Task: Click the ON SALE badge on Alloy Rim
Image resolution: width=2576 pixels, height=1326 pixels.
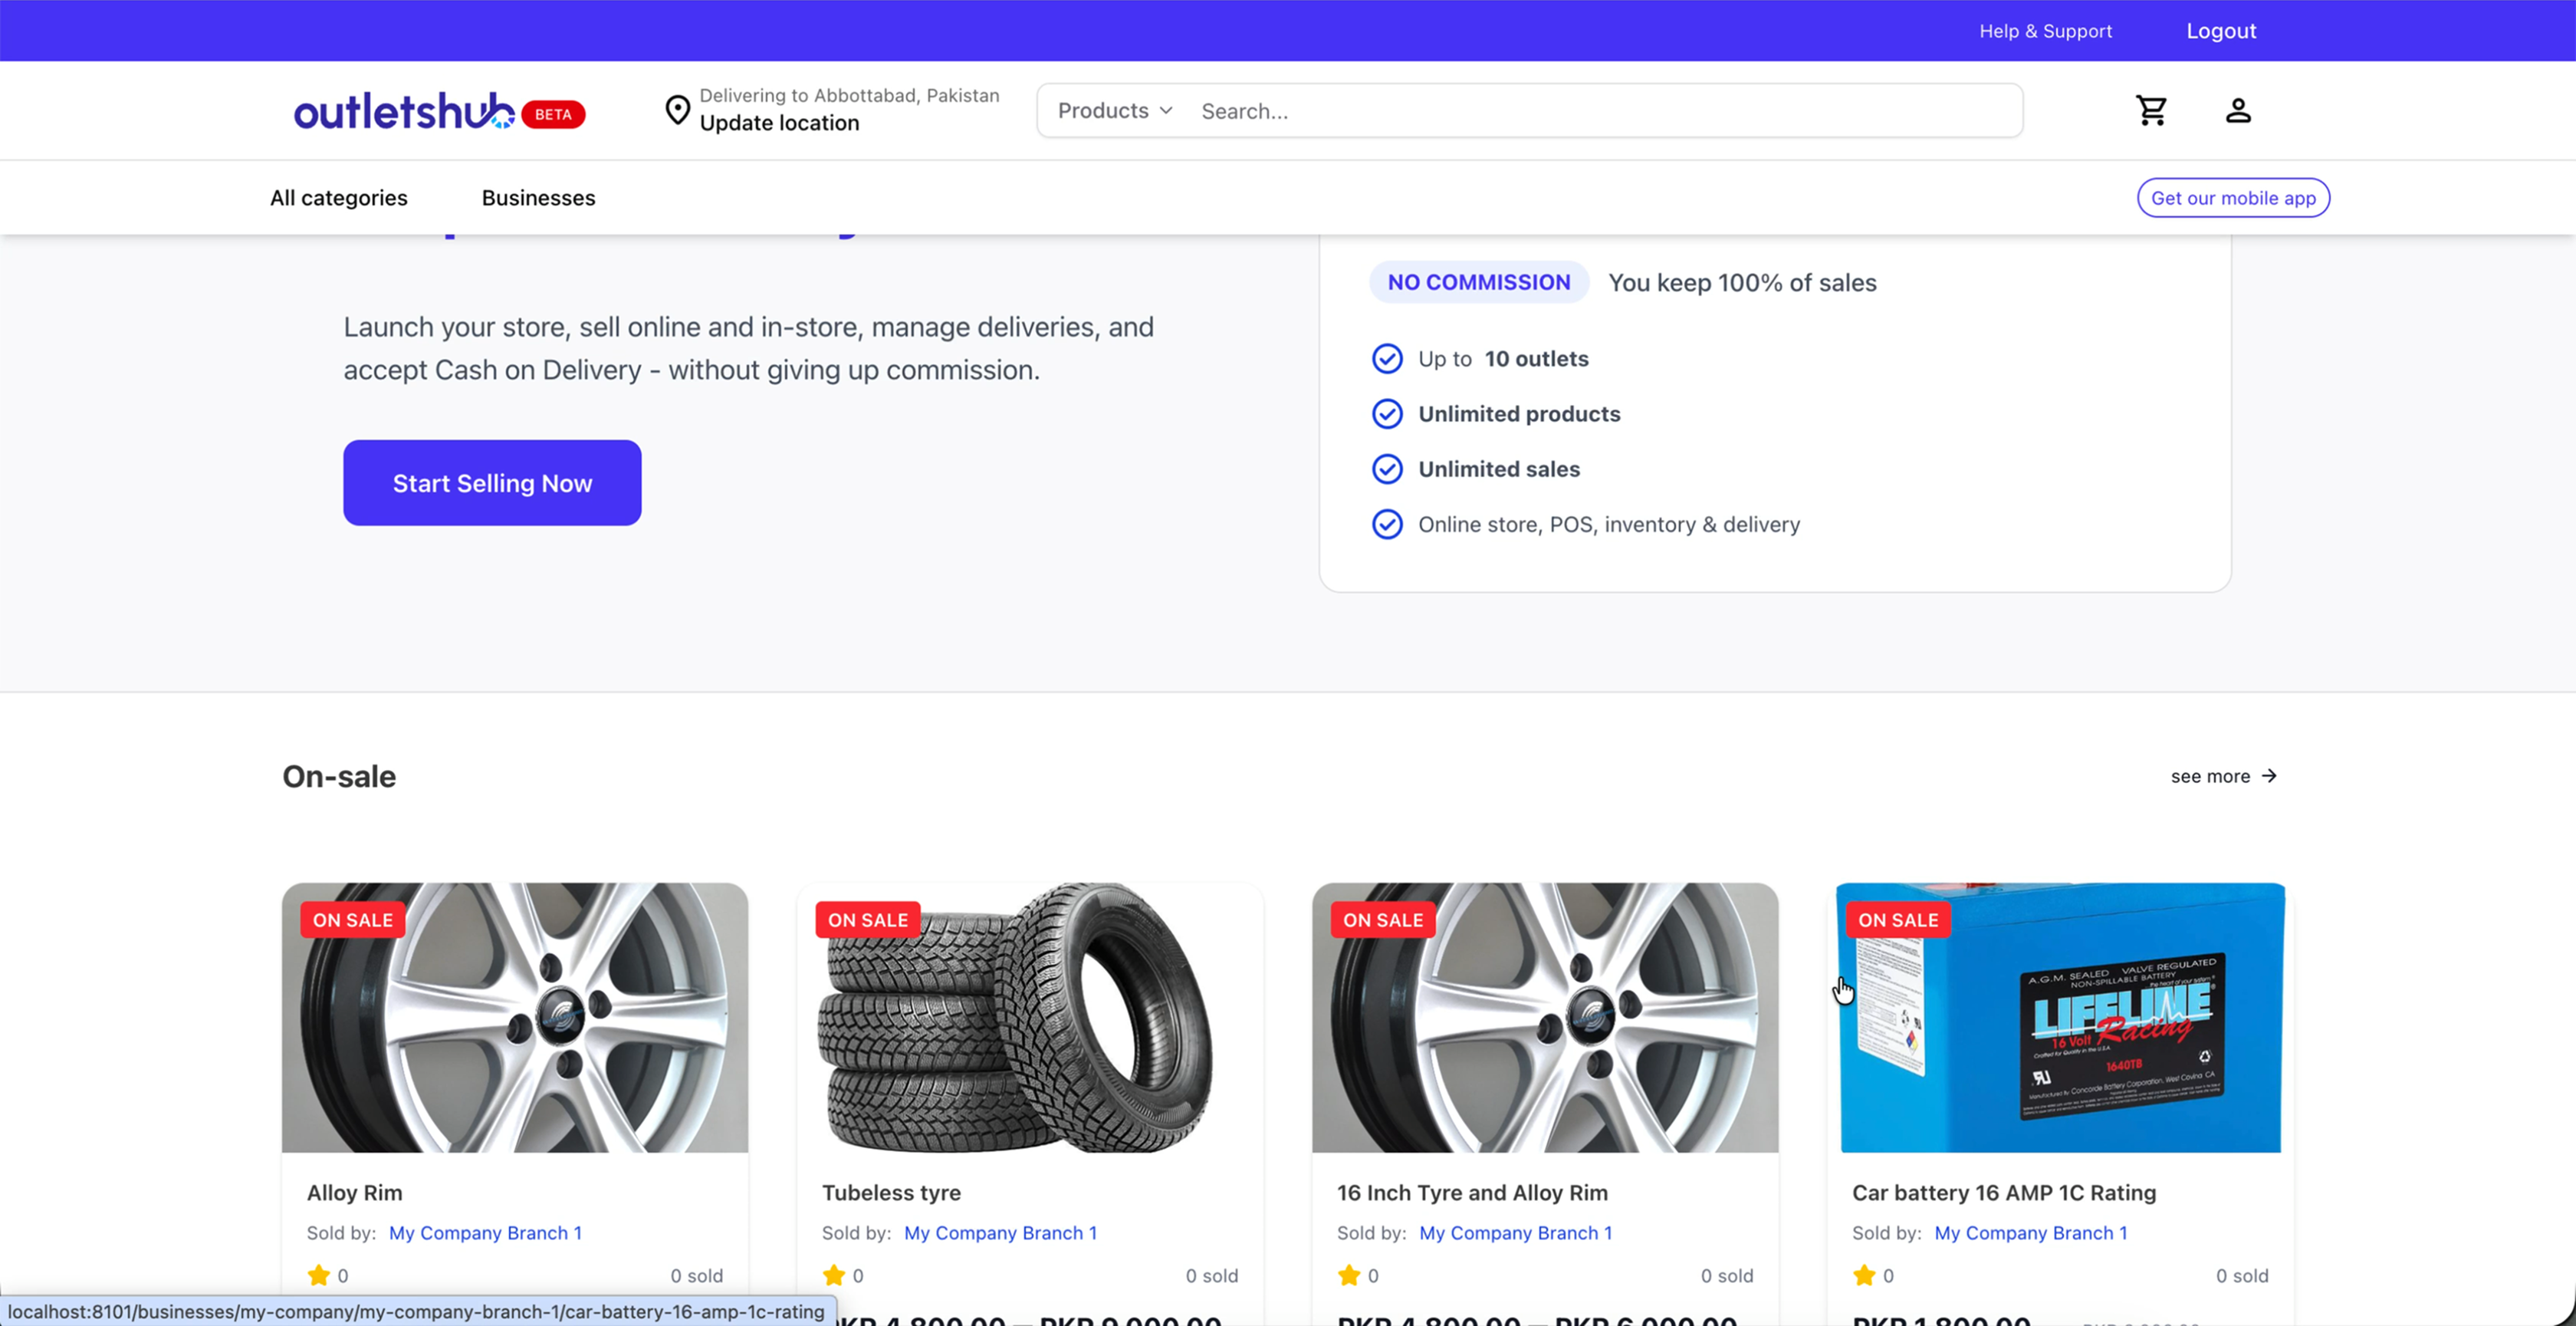Action: point(352,920)
